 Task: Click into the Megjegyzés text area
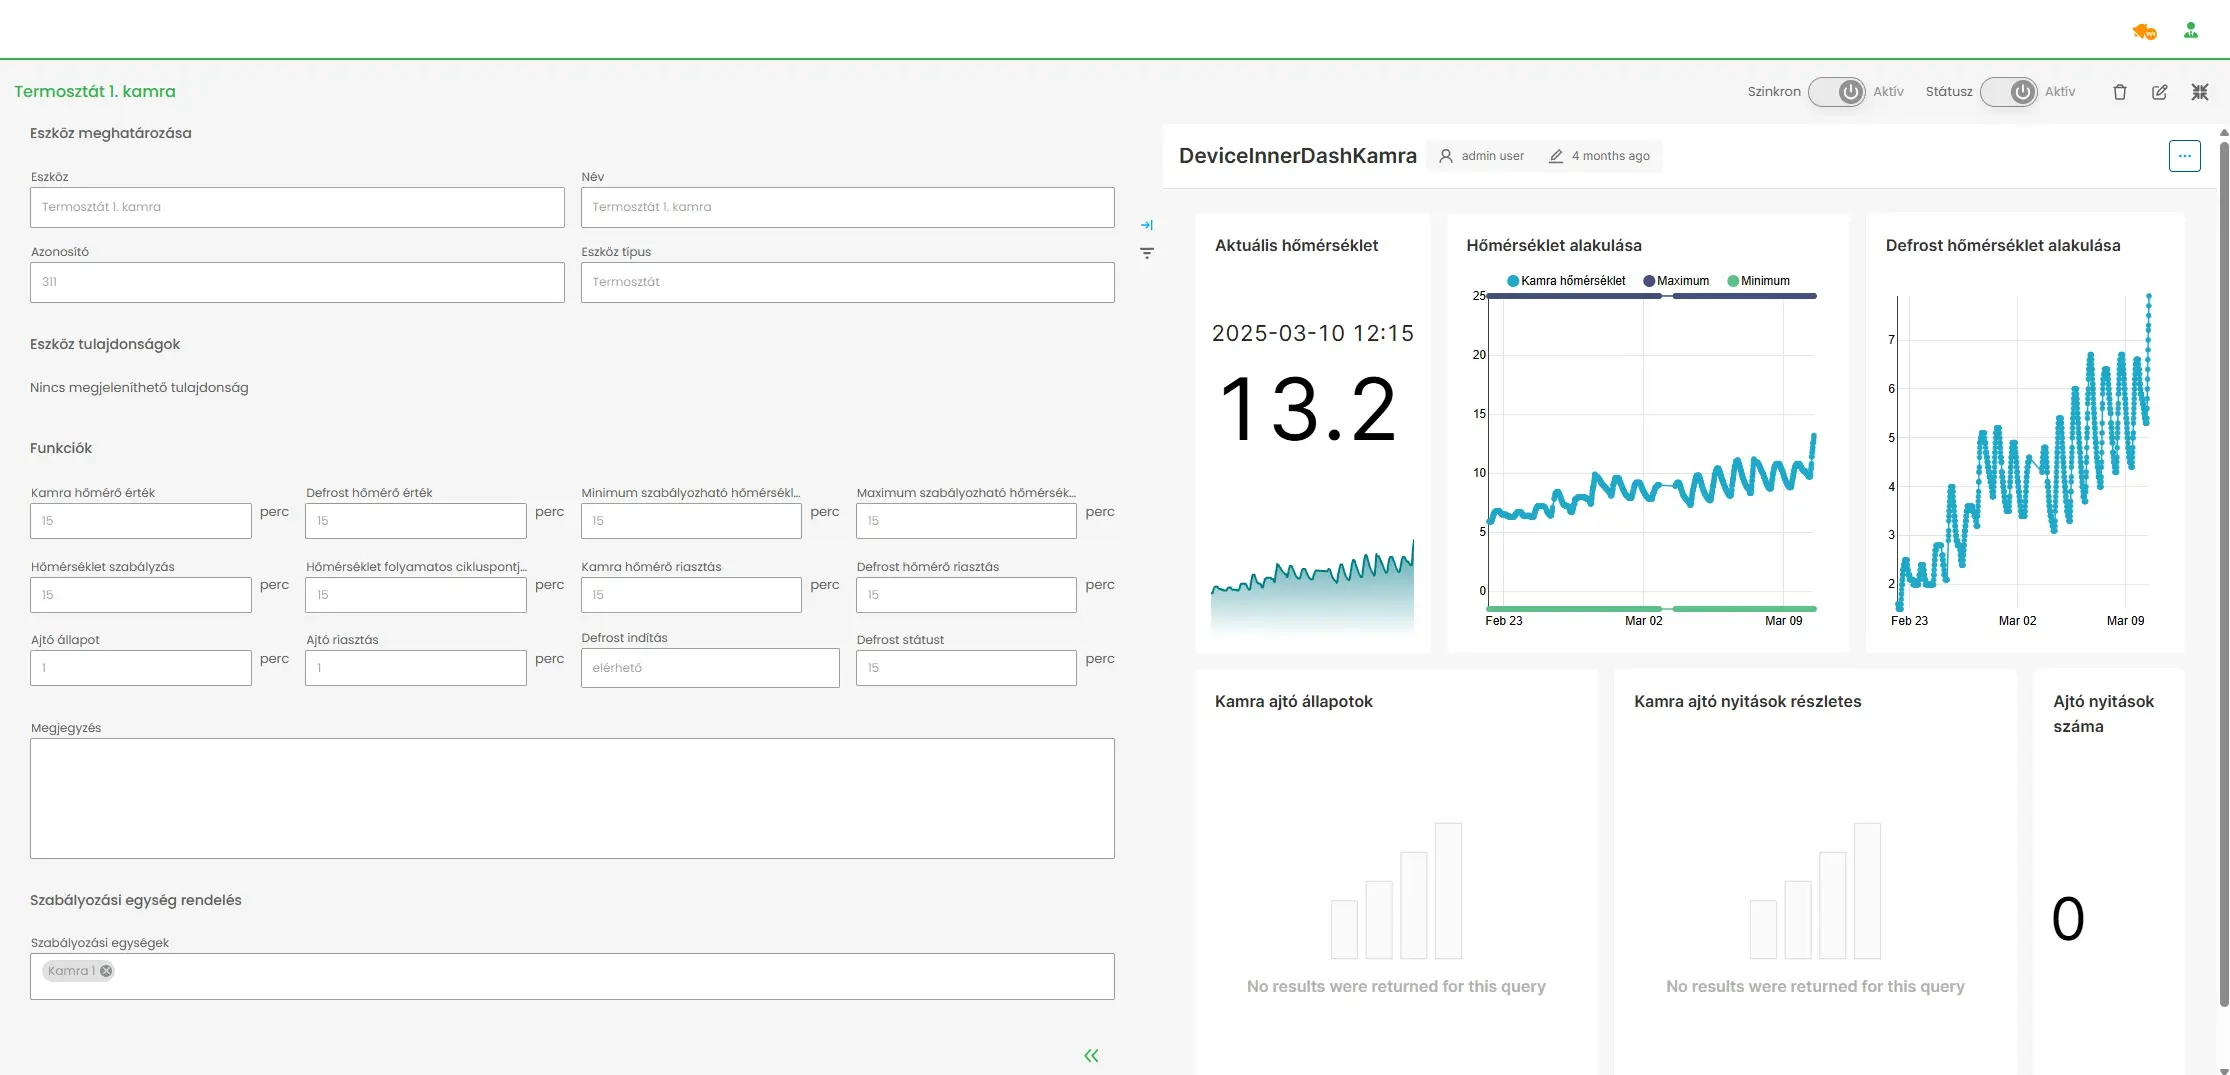click(x=572, y=798)
